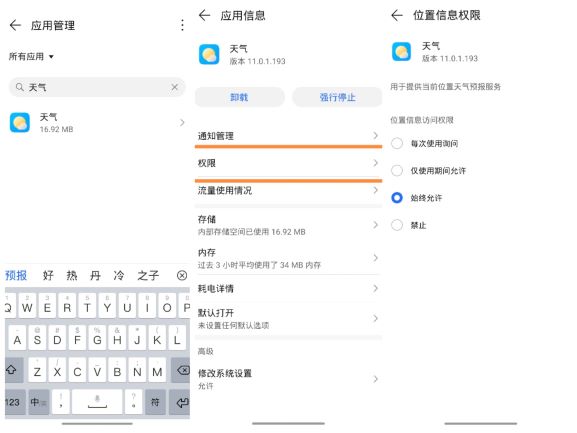Tap the space bar key

click(97, 402)
